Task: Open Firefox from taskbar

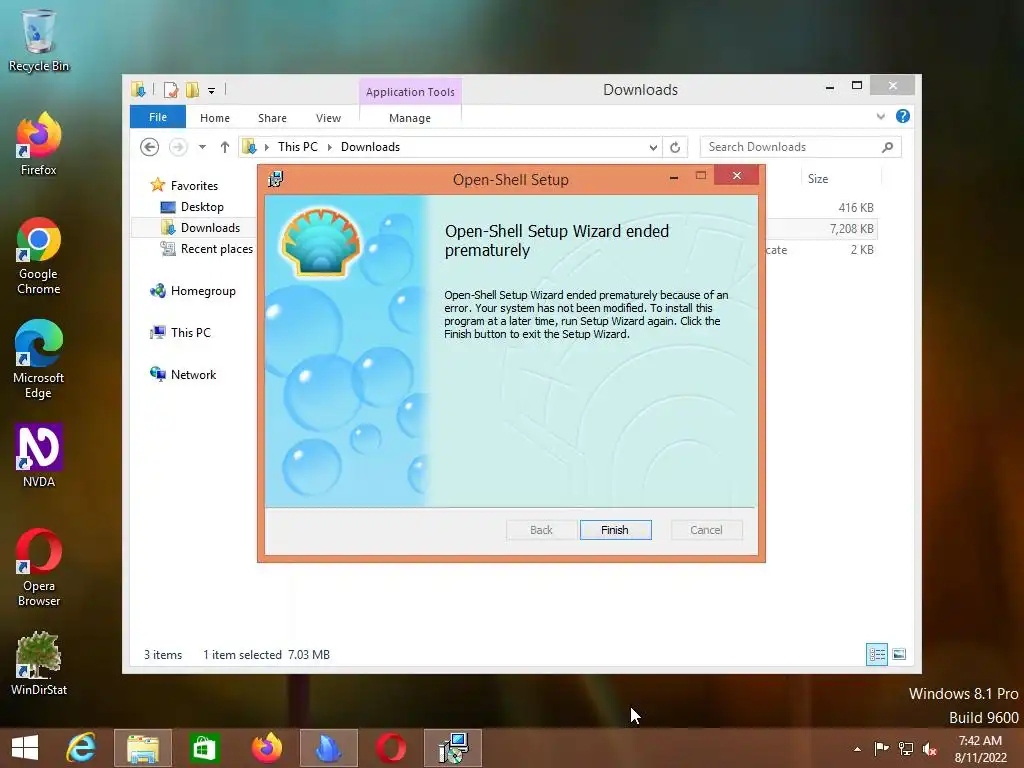Action: point(266,748)
